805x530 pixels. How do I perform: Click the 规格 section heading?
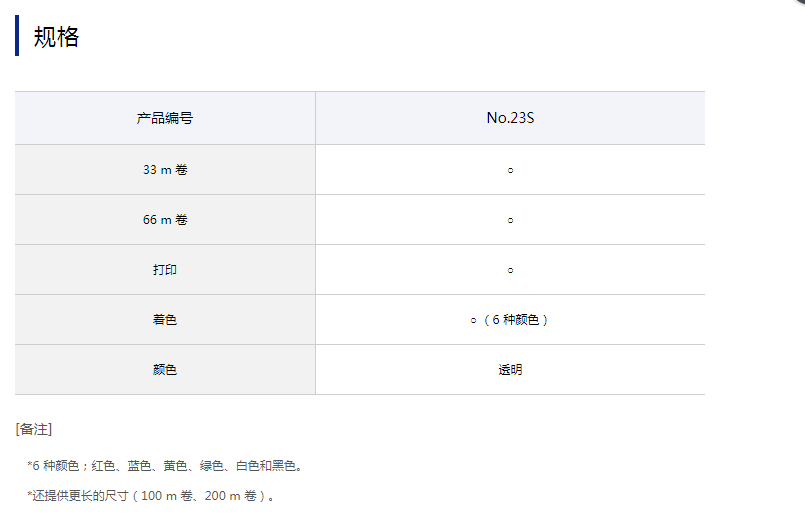56,37
